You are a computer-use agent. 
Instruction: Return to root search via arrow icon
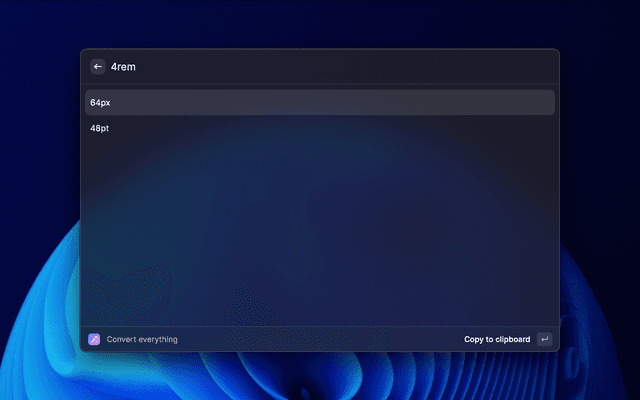[x=98, y=67]
